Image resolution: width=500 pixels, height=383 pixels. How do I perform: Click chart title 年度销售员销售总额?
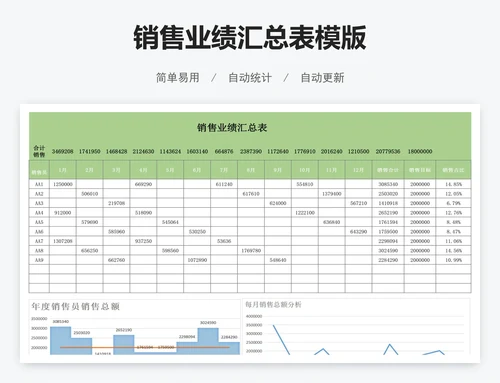pos(75,306)
